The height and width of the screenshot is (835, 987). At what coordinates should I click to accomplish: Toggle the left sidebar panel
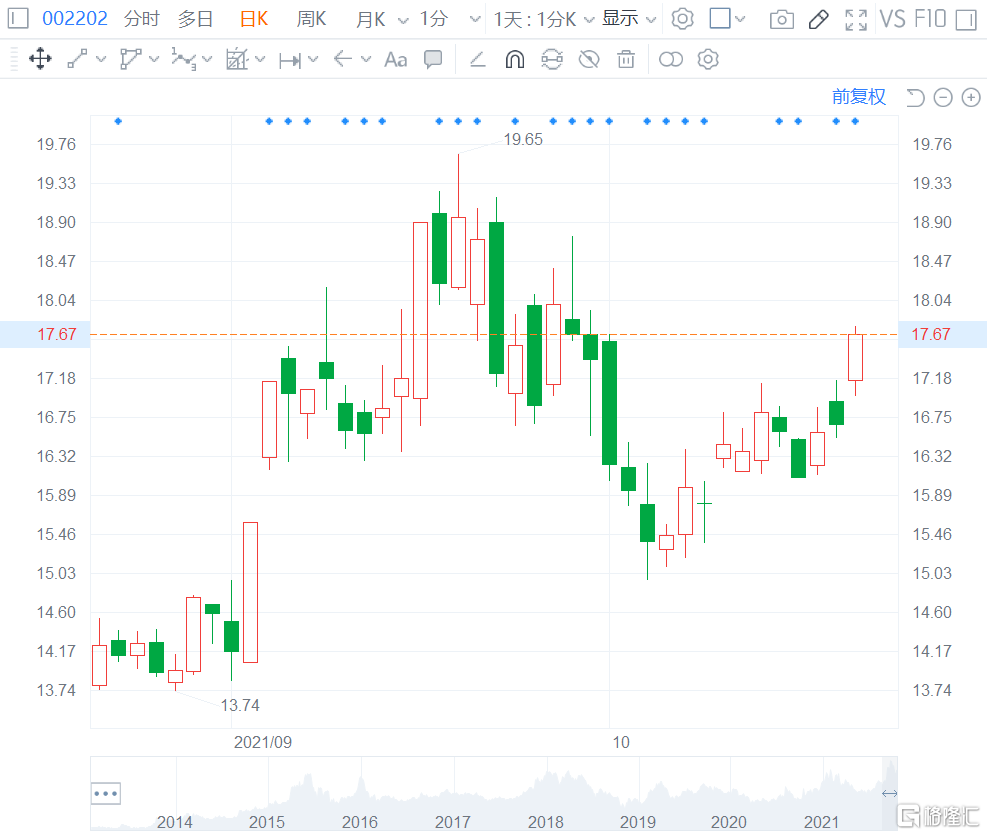[x=18, y=19]
